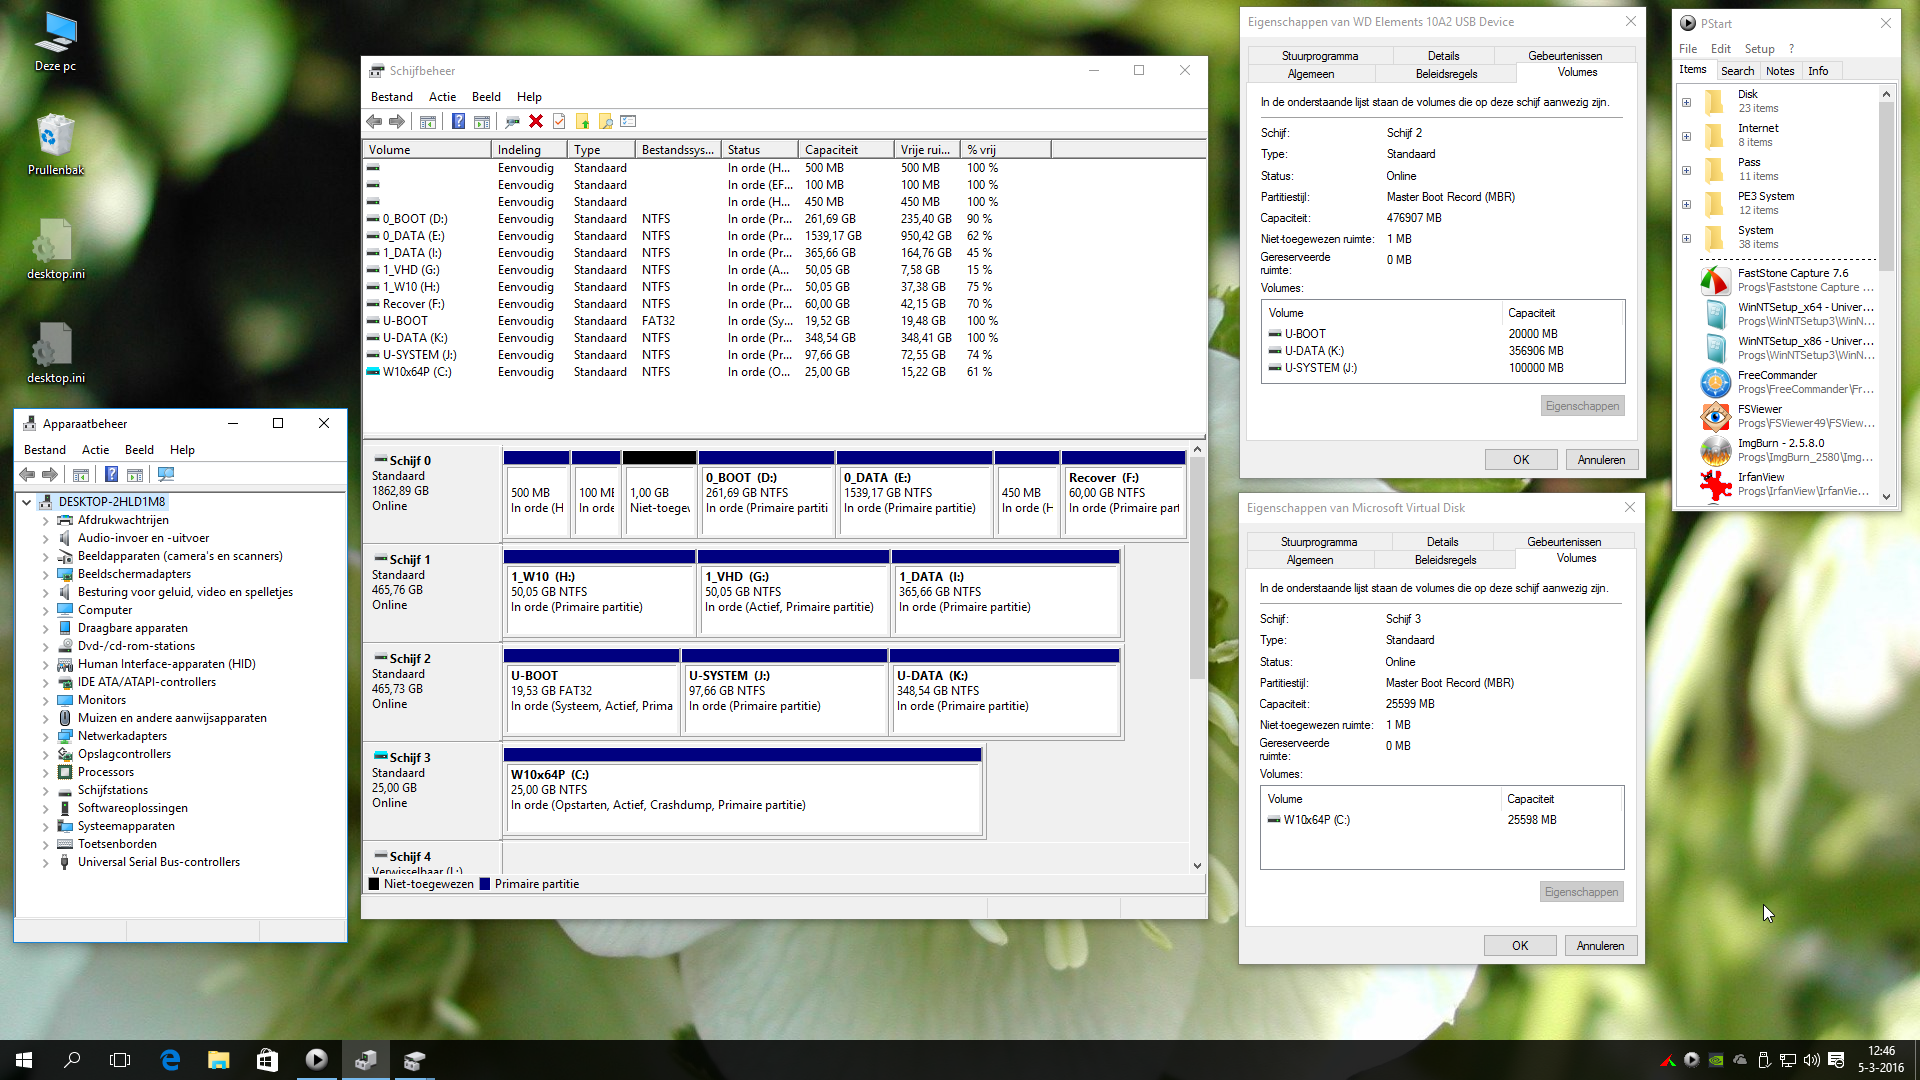Open the blue Help icon in Schijfbeheer toolbar
Image resolution: width=1920 pixels, height=1080 pixels.
coord(458,122)
